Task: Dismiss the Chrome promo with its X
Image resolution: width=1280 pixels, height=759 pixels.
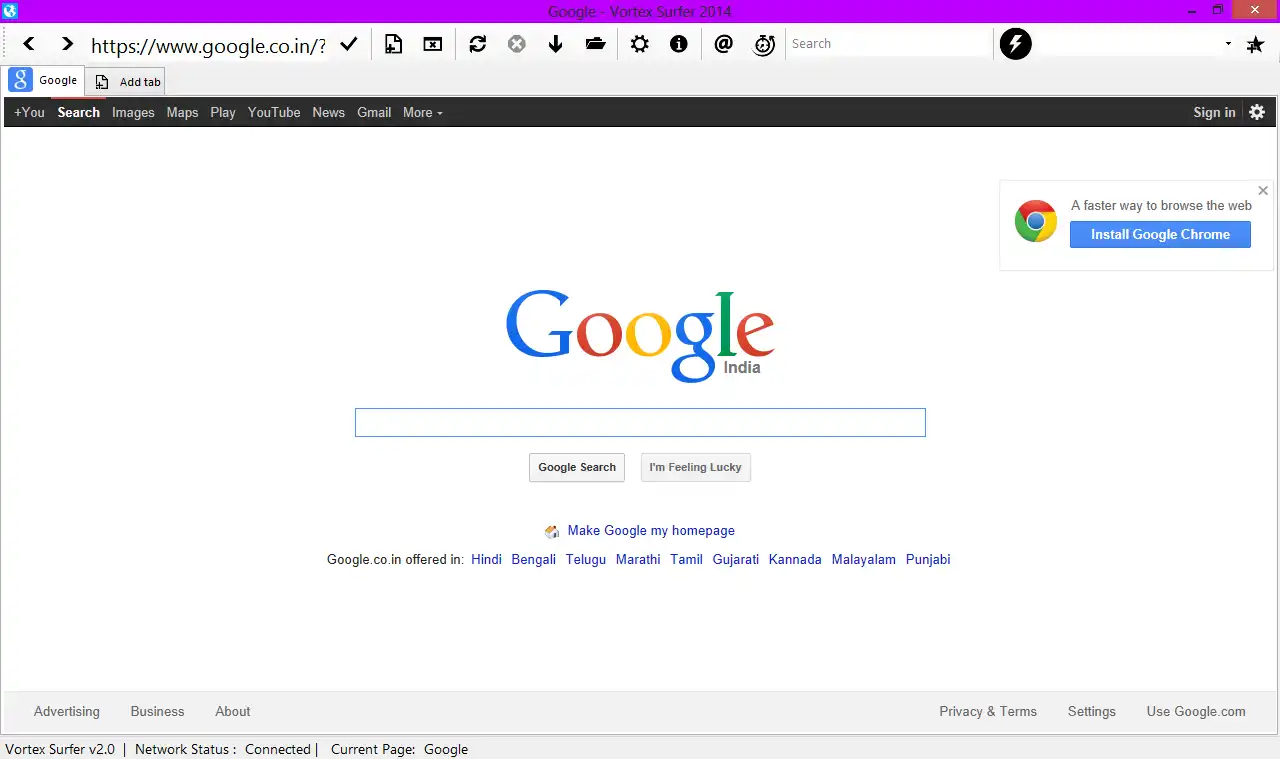Action: (1263, 190)
